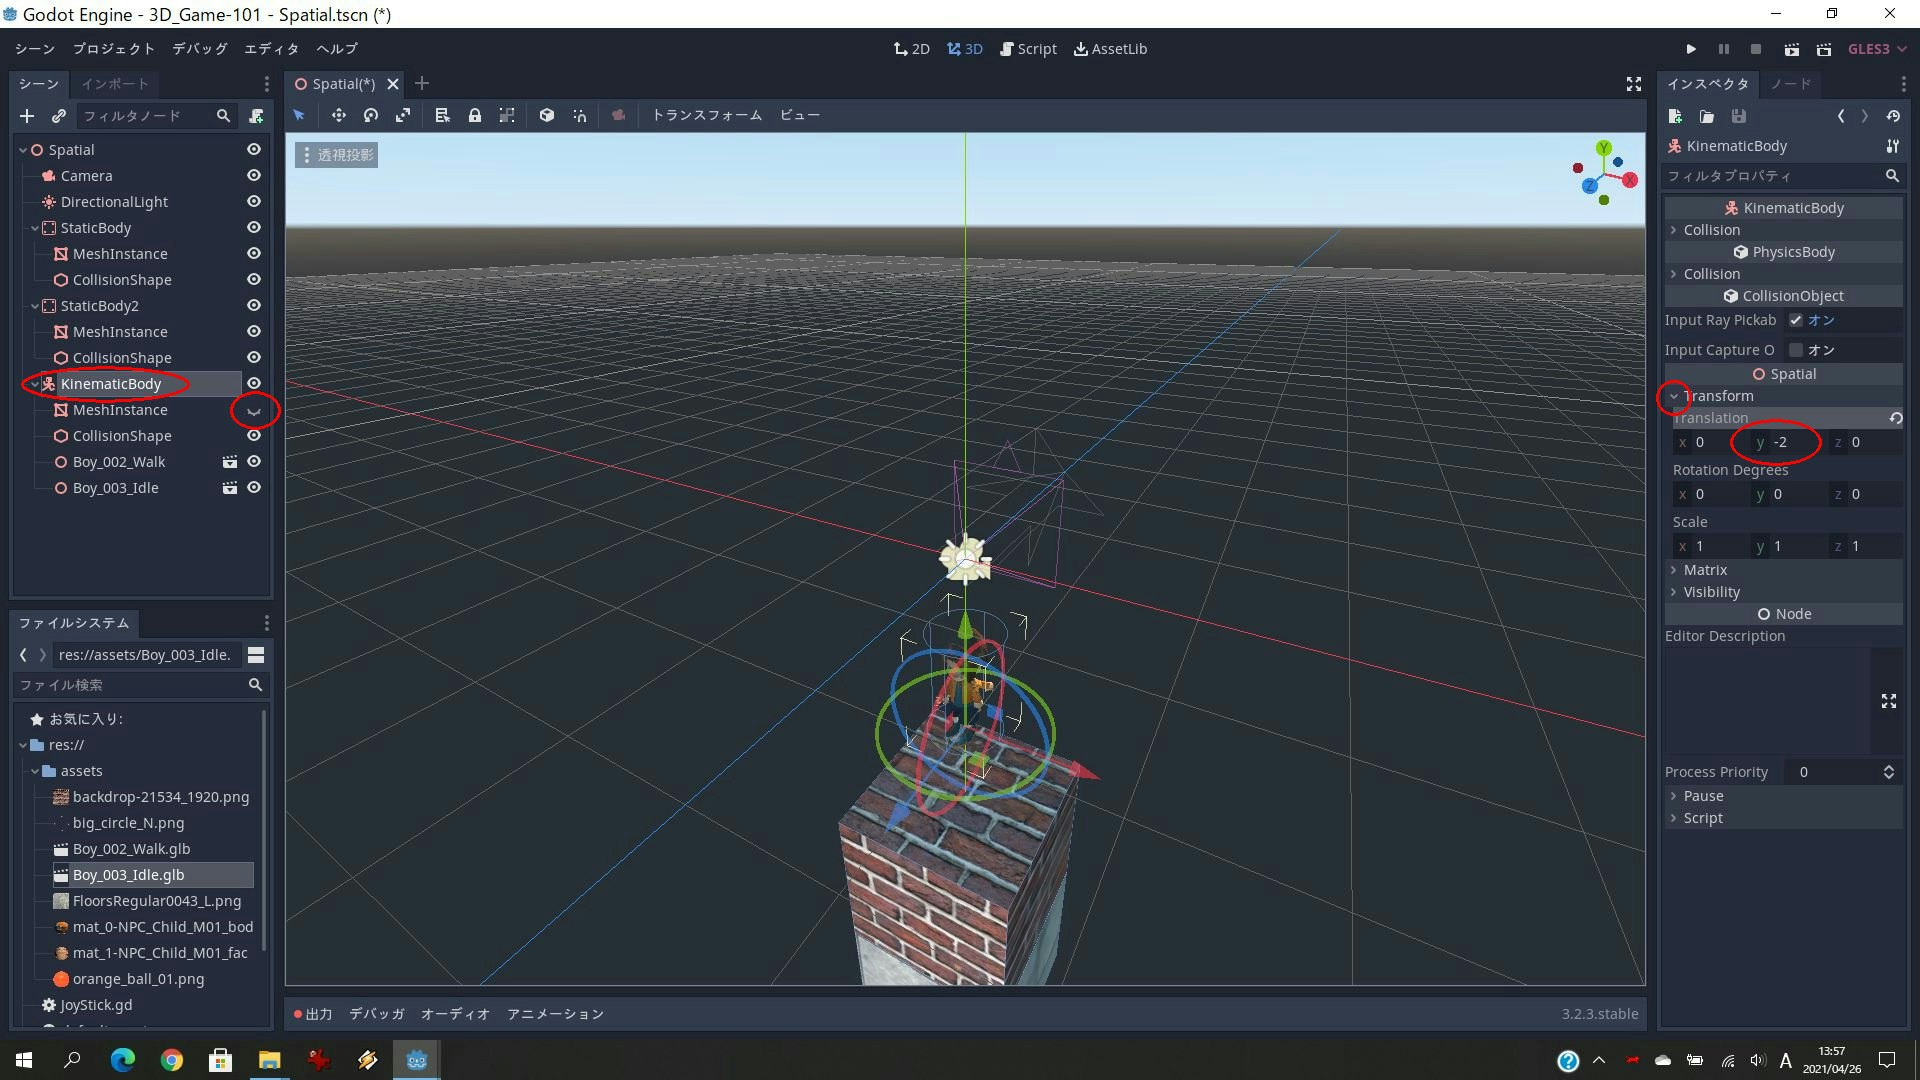Set Process Priority using the stepper control
Image resolution: width=1920 pixels, height=1080 pixels.
tap(1889, 771)
